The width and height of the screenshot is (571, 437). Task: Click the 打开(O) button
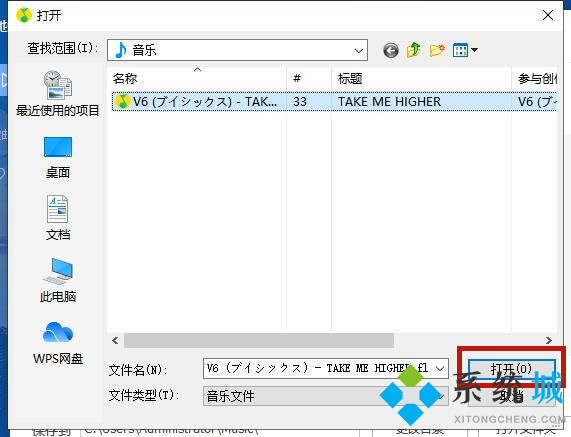(511, 368)
